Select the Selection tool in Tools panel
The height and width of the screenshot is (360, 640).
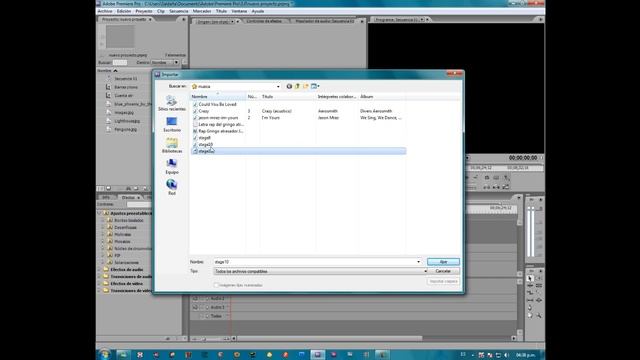point(530,278)
